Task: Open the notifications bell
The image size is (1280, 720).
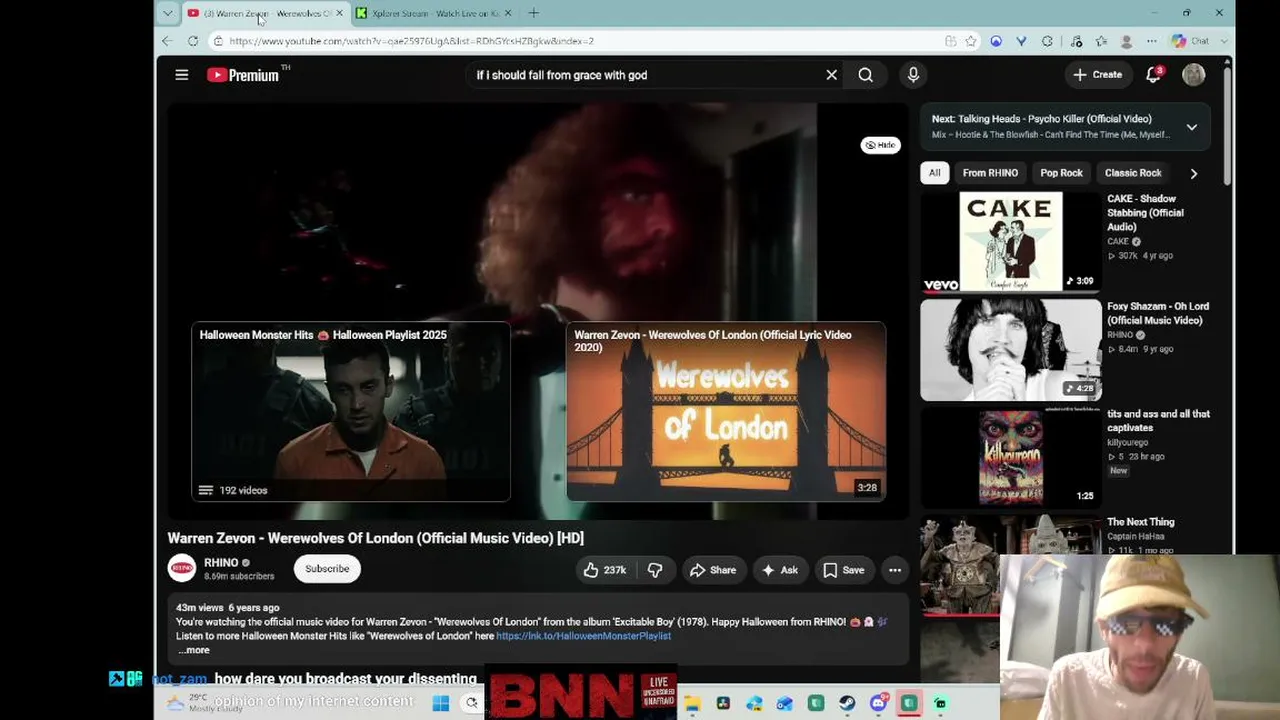Action: (x=1153, y=75)
